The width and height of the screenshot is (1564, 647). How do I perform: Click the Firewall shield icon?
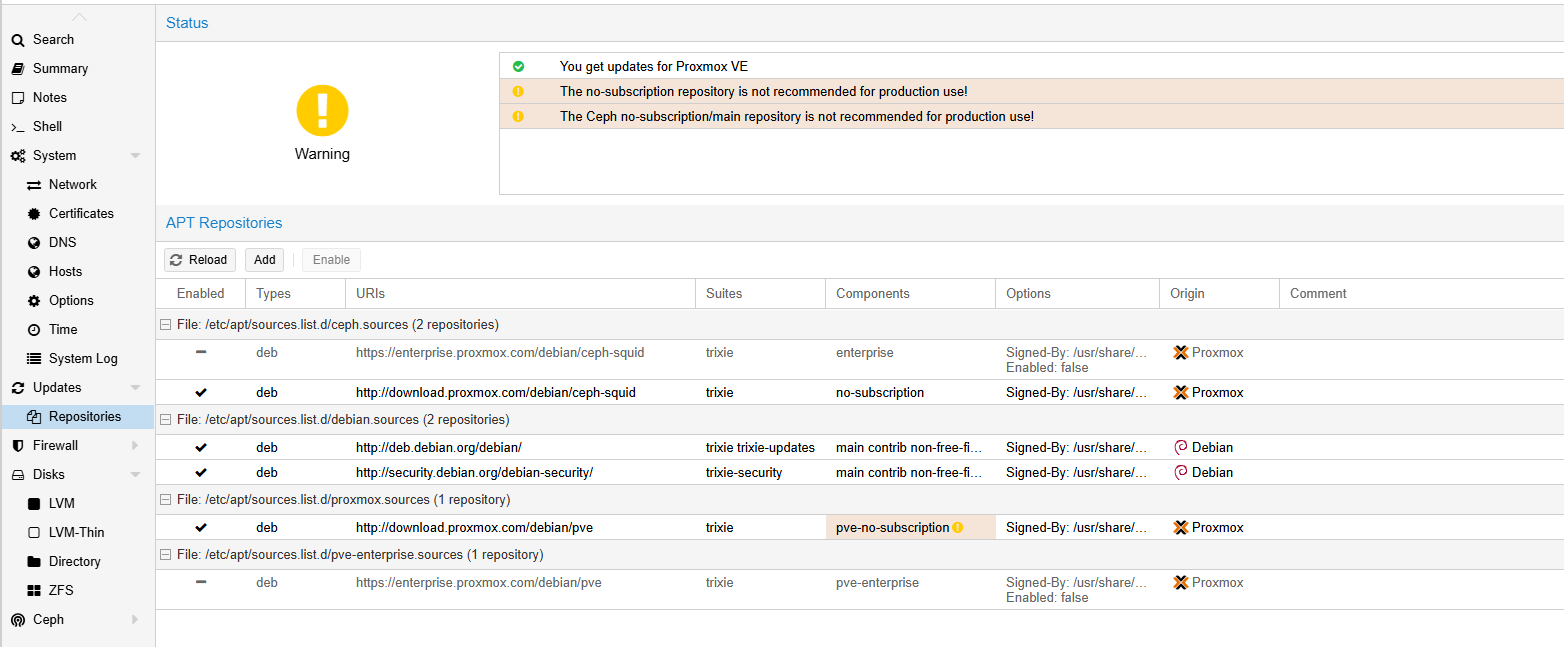(18, 446)
